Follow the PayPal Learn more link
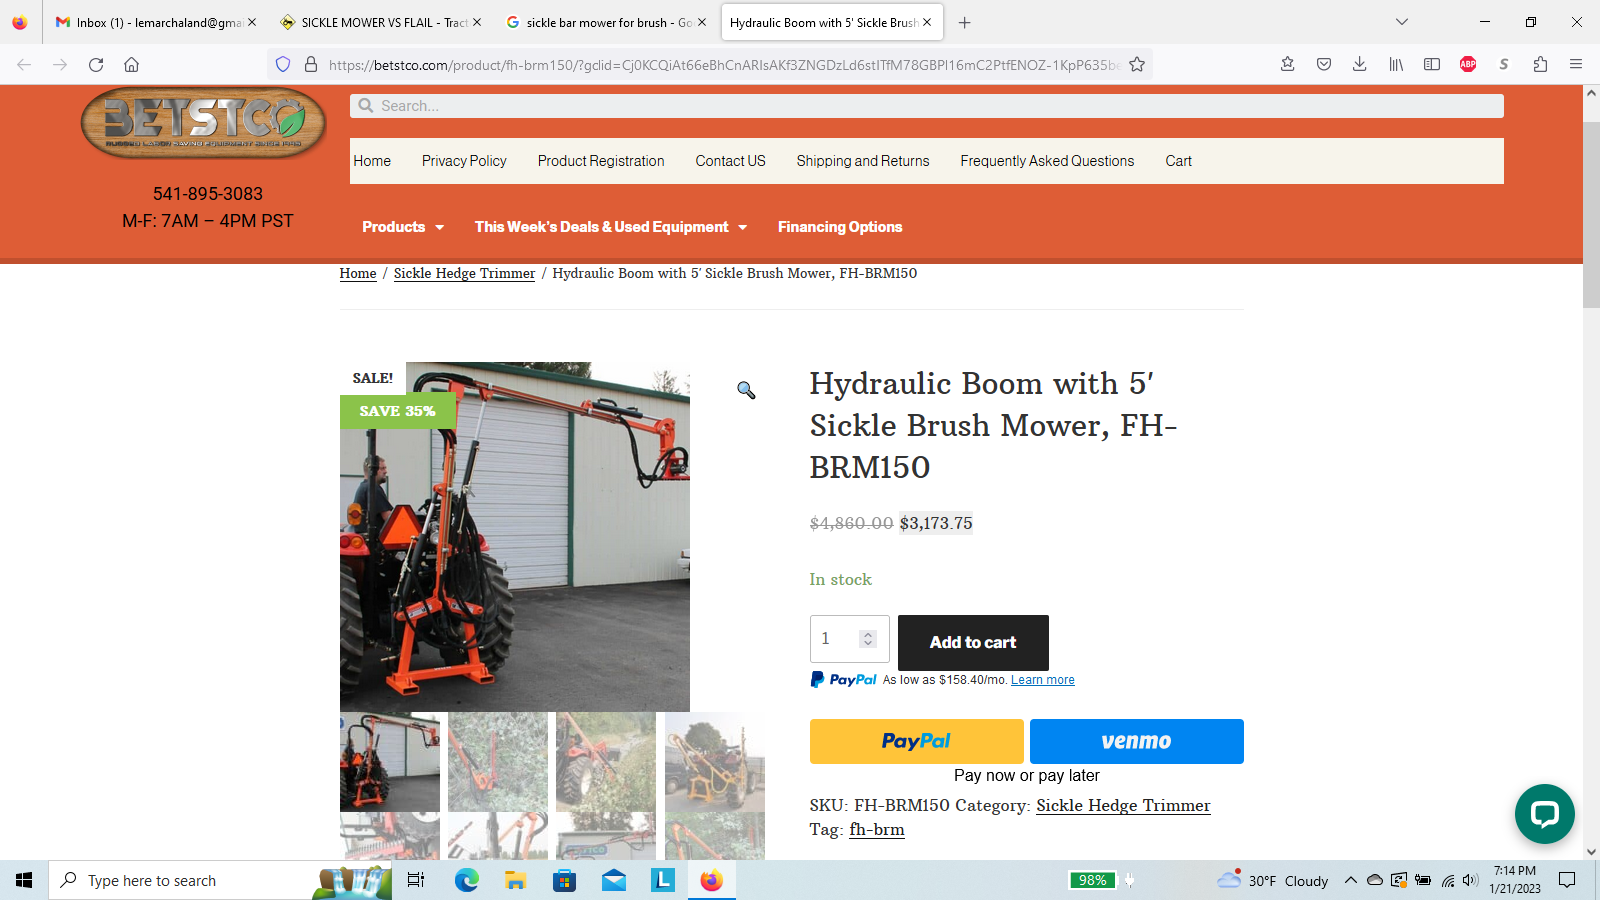Image resolution: width=1600 pixels, height=900 pixels. [1042, 680]
